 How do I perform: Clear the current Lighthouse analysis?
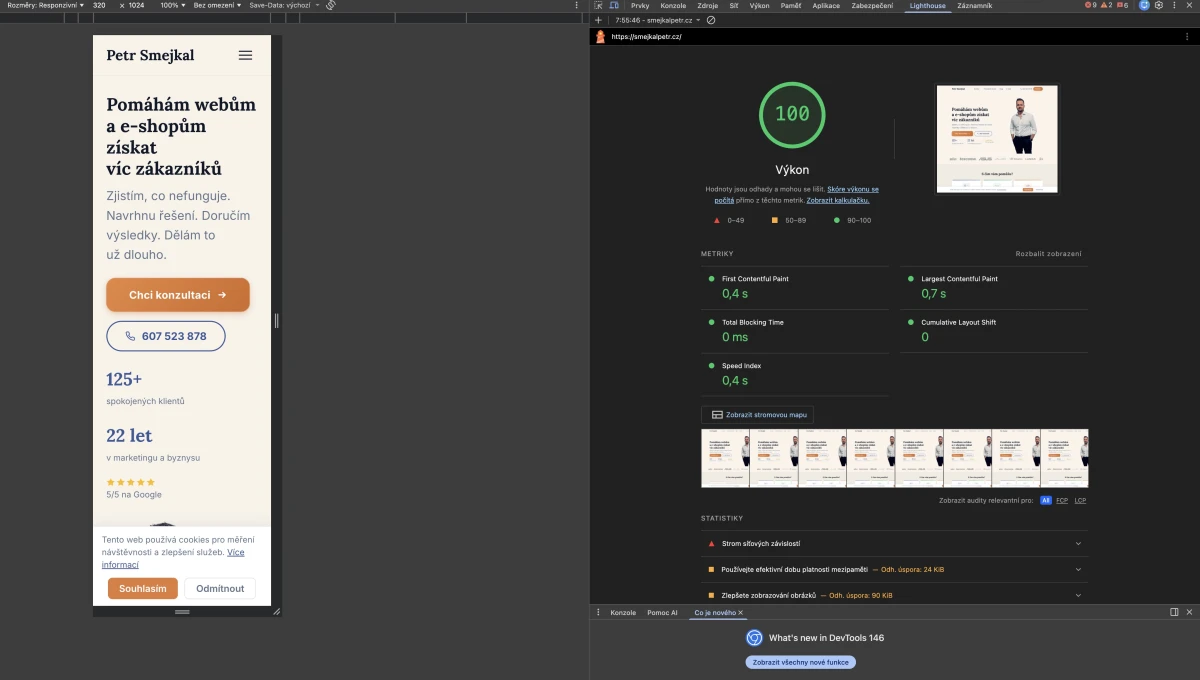(x=710, y=19)
